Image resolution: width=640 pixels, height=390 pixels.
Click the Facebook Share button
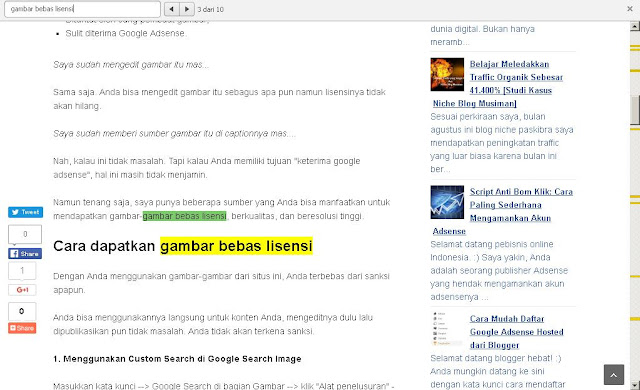(25, 253)
